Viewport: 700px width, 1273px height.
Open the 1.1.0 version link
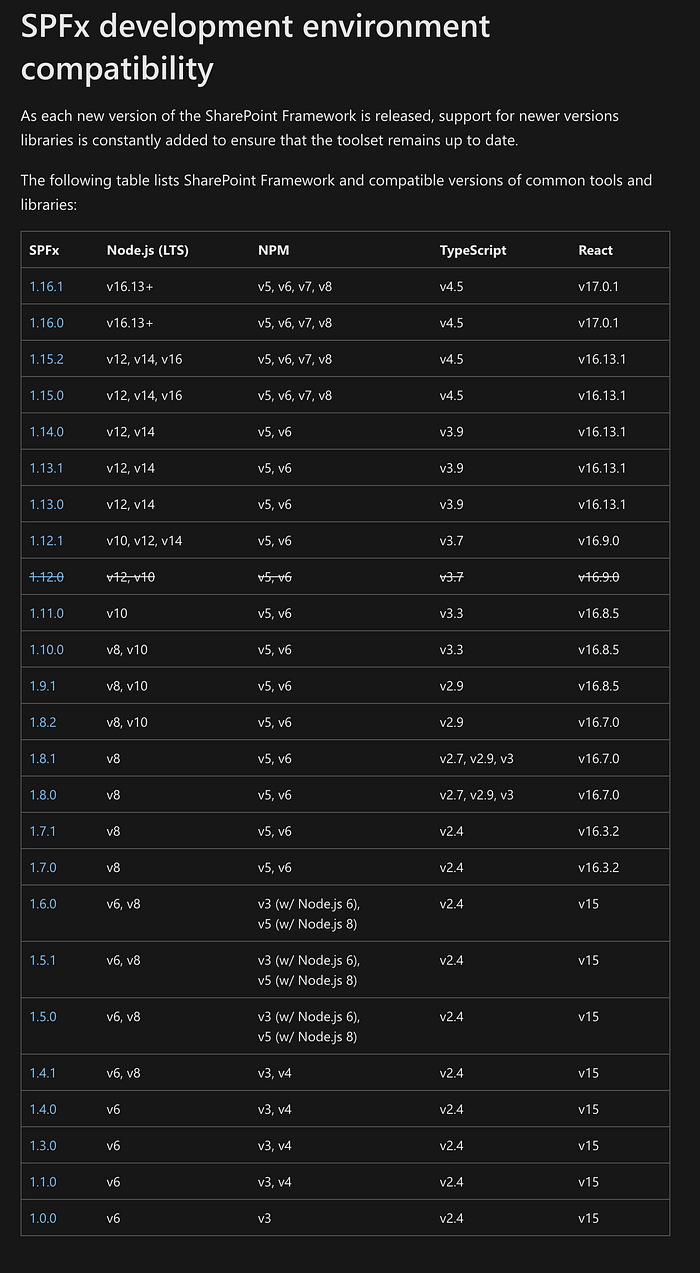(x=43, y=1182)
